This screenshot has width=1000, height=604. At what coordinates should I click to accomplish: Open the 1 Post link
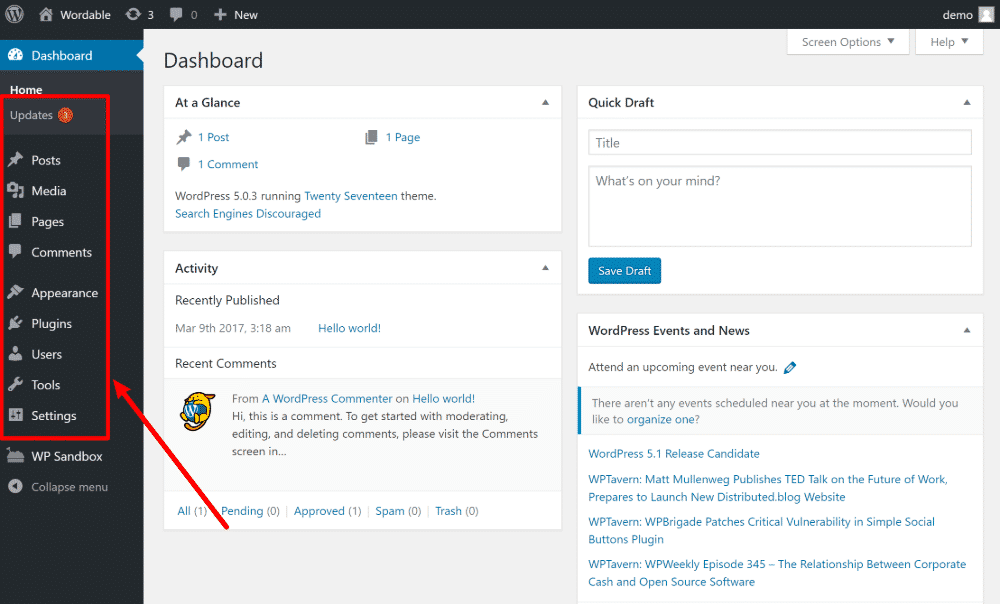pos(213,137)
